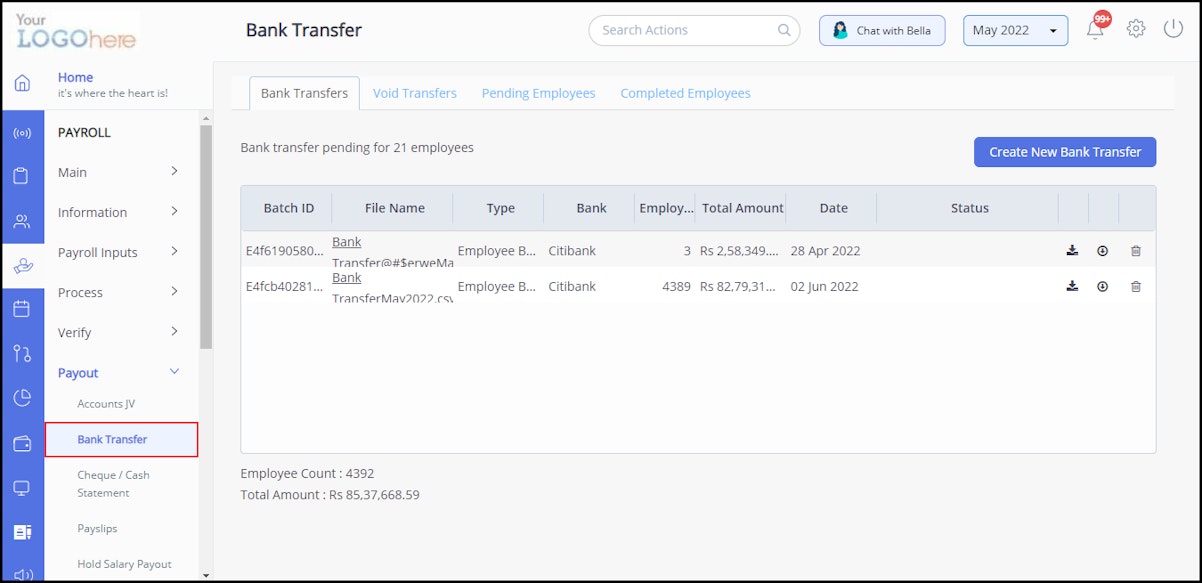Open Chat with Bella
Screen dimensions: 1202x583
(x=881, y=30)
